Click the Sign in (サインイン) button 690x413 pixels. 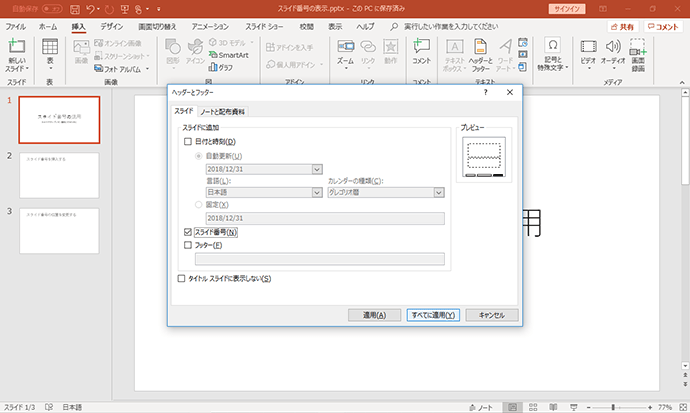click(567, 9)
